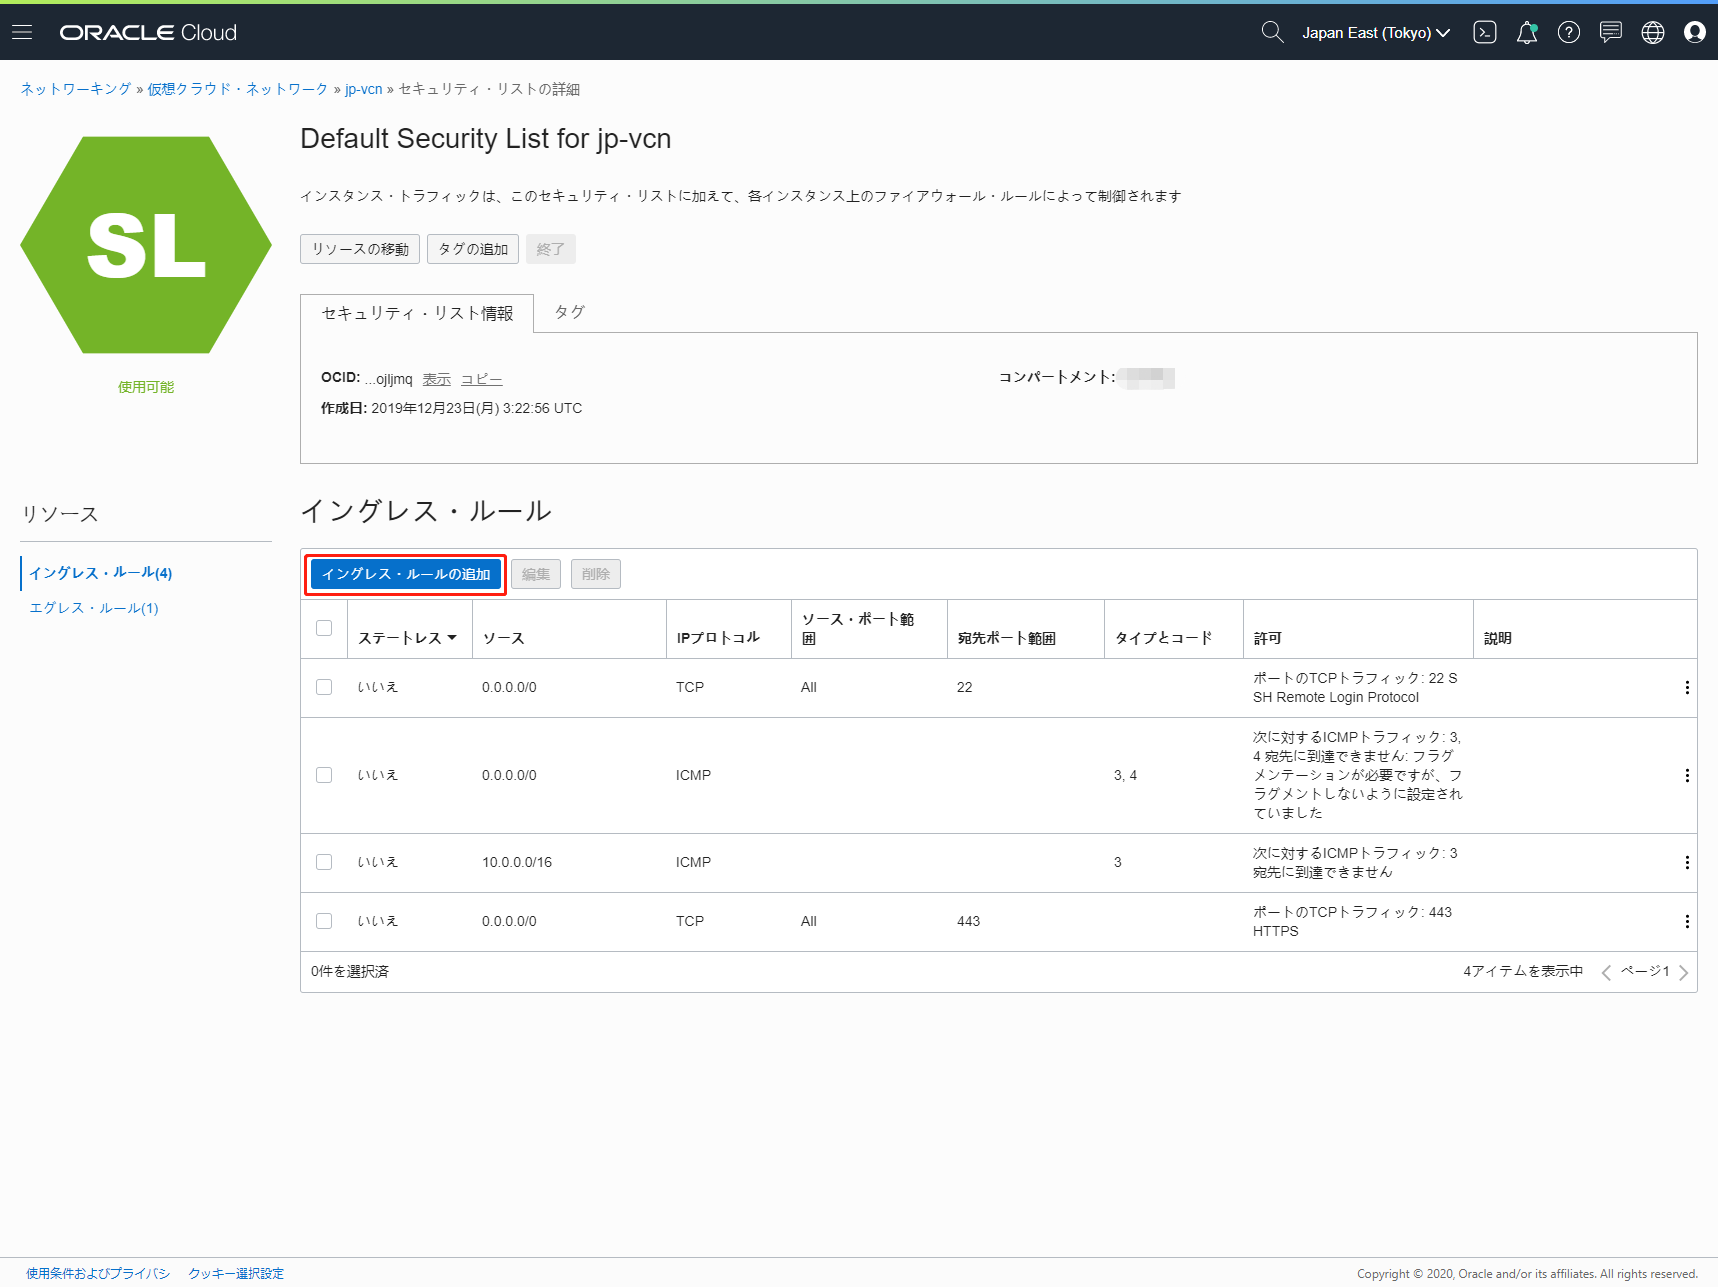This screenshot has height=1287, width=1718.
Task: Select the TCP port 443 rule checkbox
Action: [x=324, y=921]
